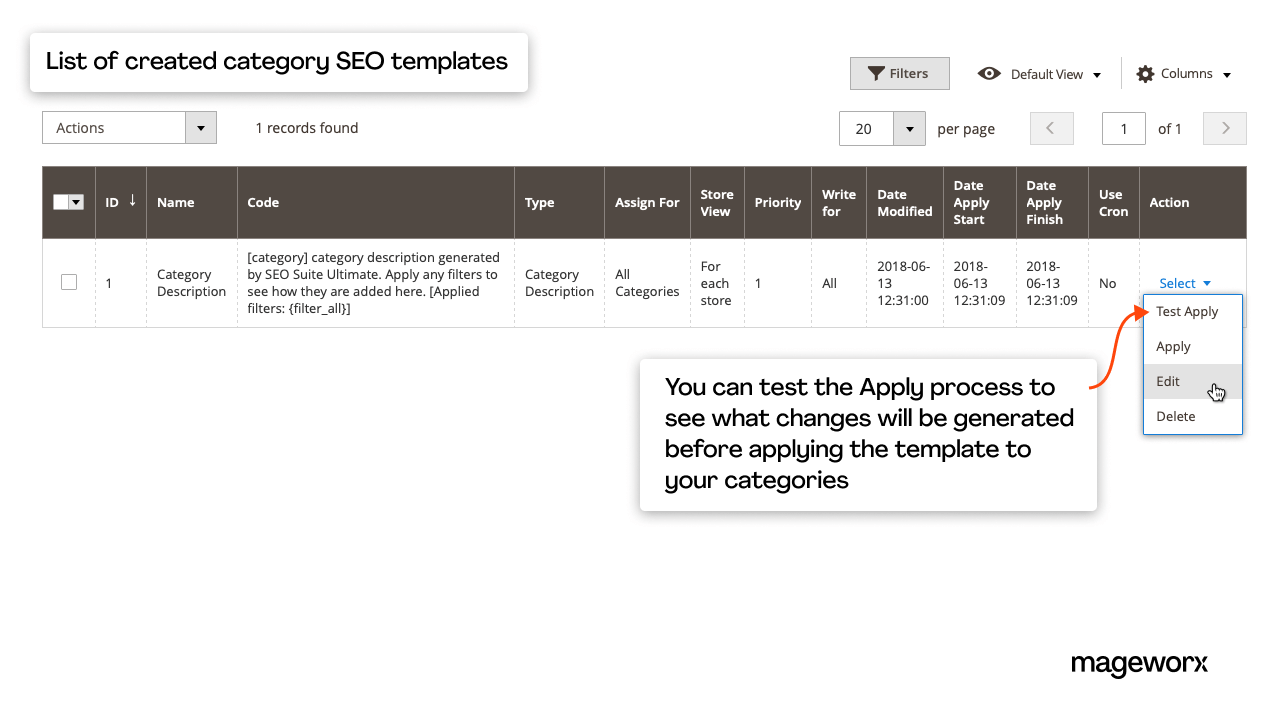
Task: Click the Mageworx logo
Action: tap(1139, 664)
